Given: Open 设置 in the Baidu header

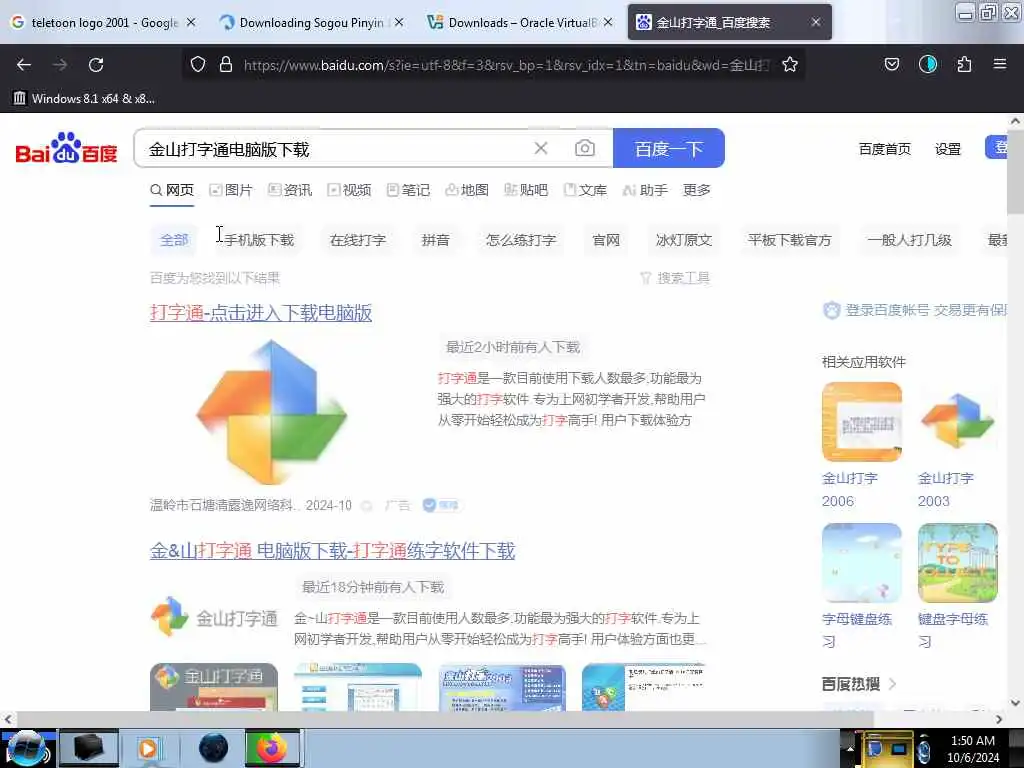Looking at the screenshot, I should pyautogui.click(x=948, y=149).
